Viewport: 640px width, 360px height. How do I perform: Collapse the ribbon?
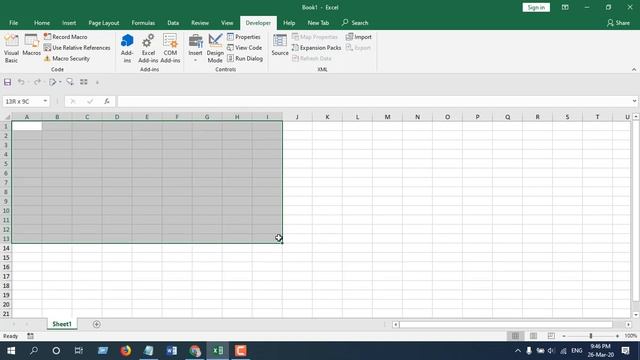(634, 69)
